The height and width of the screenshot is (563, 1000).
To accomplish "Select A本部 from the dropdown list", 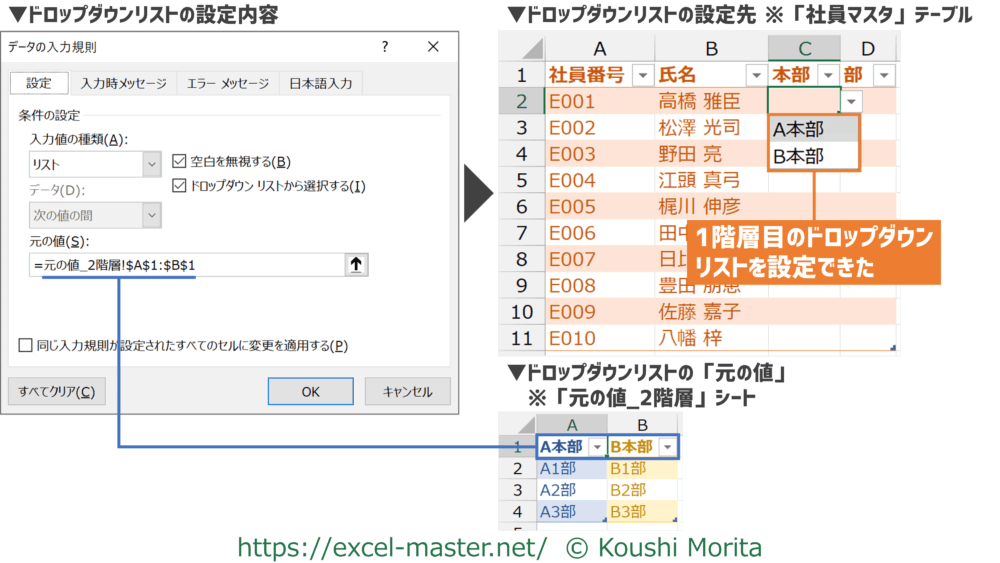I will [x=813, y=128].
